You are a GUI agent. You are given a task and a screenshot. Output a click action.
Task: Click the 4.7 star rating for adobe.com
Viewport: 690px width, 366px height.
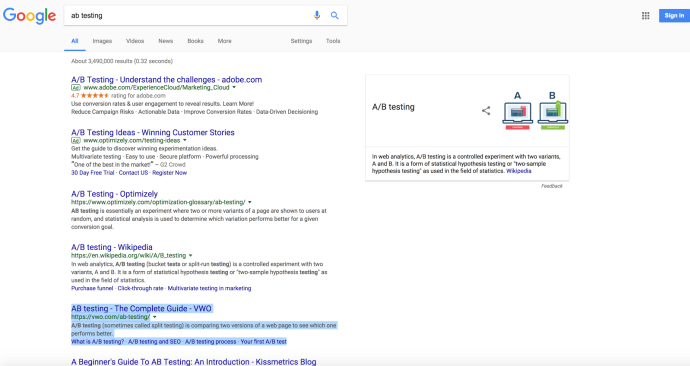pyautogui.click(x=90, y=95)
